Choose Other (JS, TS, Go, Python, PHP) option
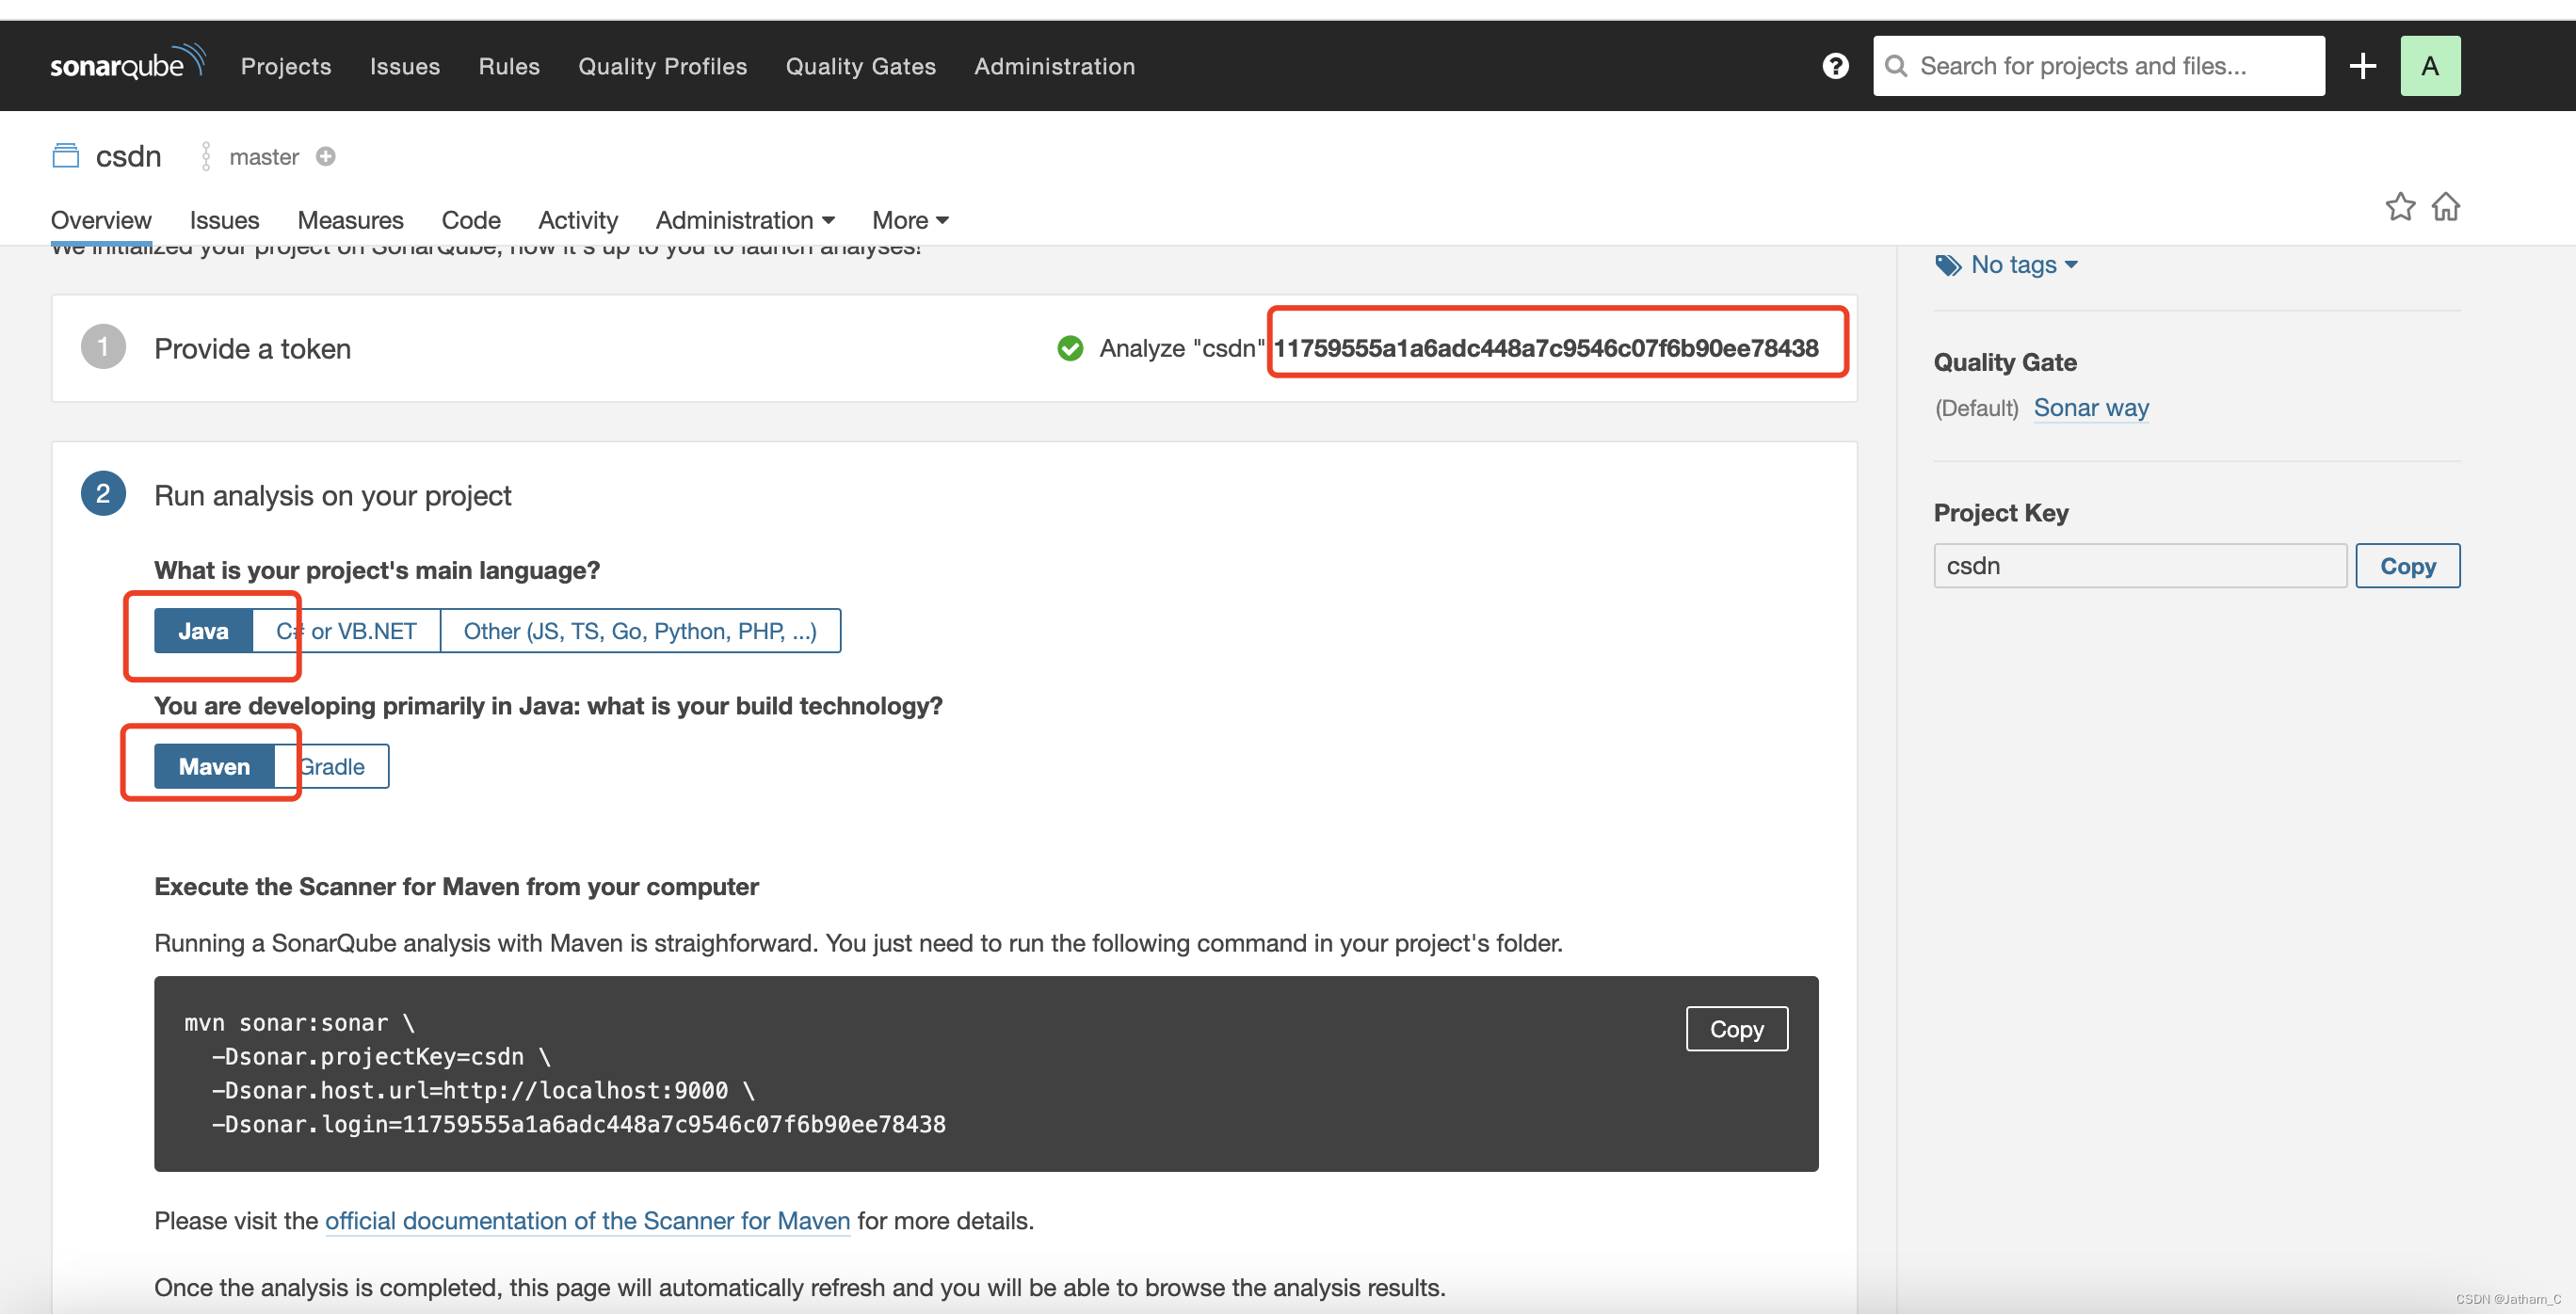The height and width of the screenshot is (1314, 2576). [x=639, y=631]
